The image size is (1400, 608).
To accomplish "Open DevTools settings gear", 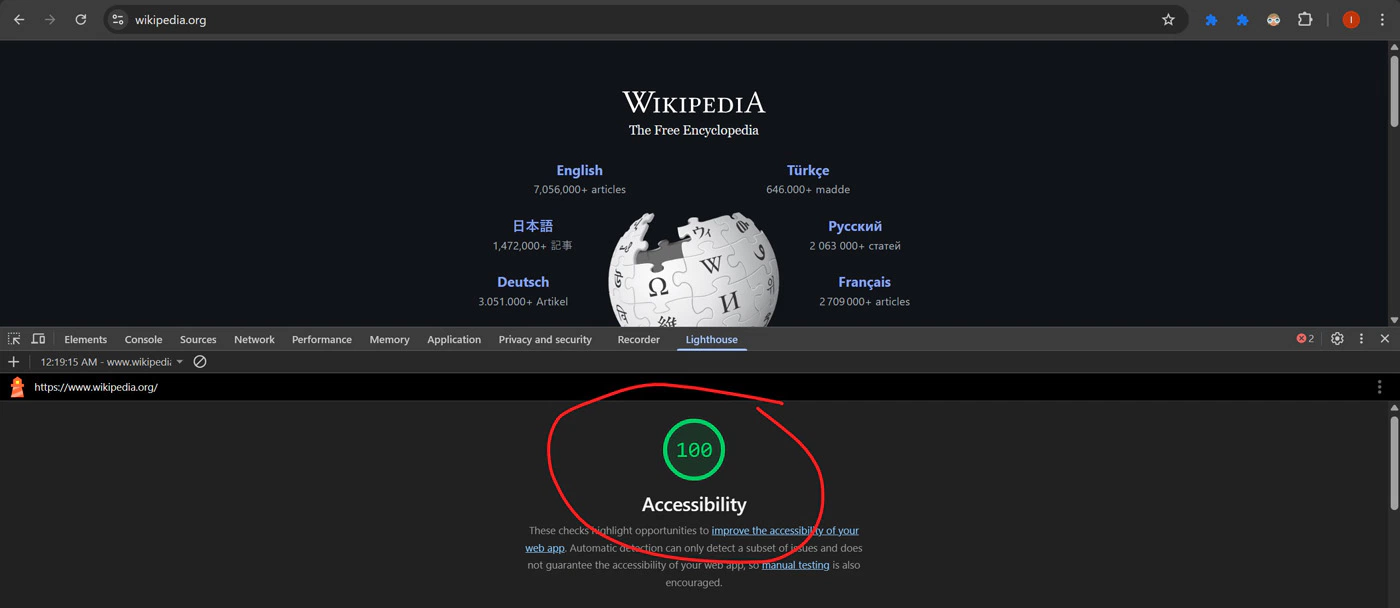I will (x=1337, y=339).
